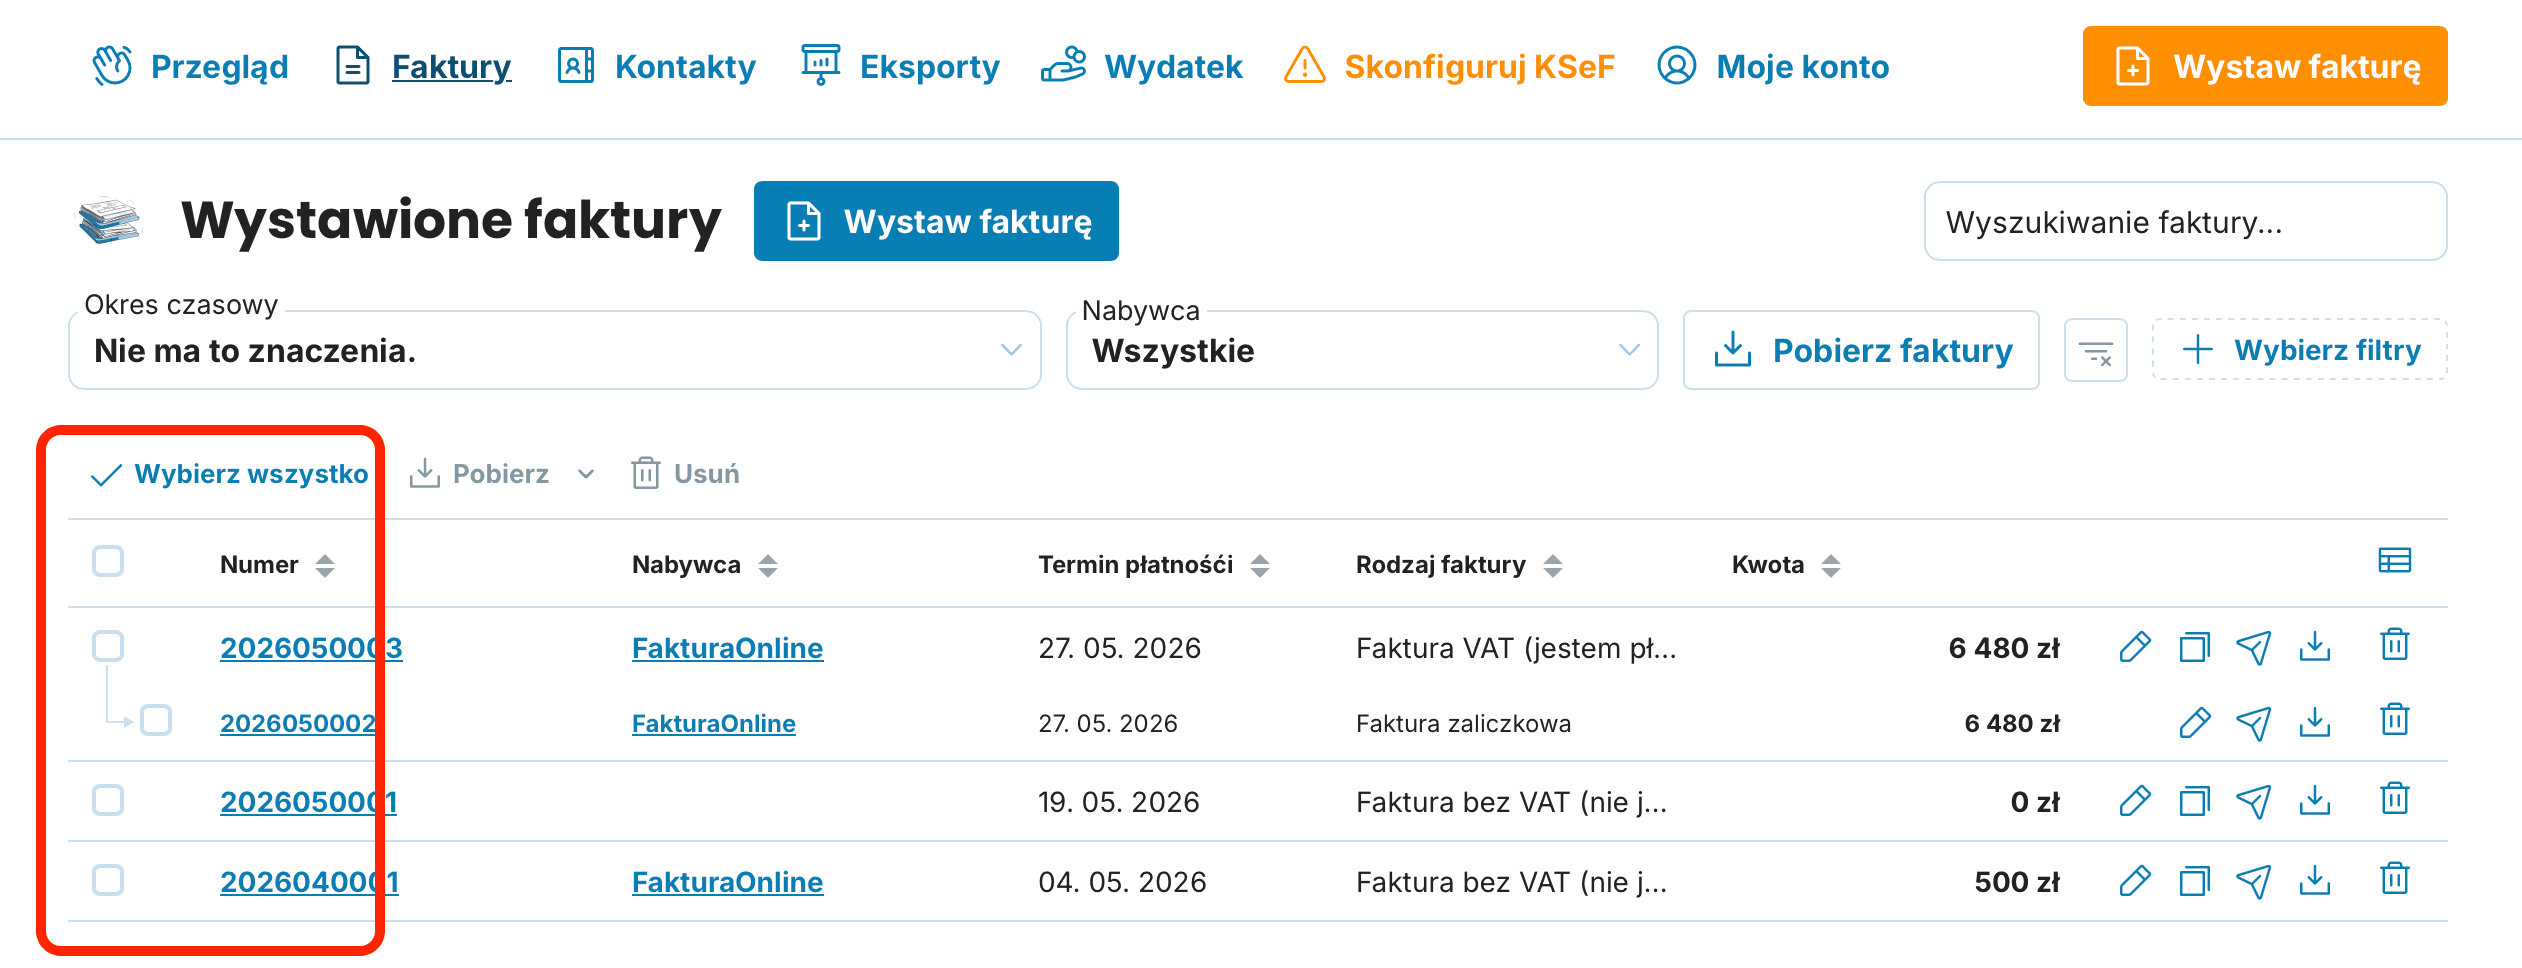2522x968 pixels.
Task: Open Moje konto in the top navigation
Action: [x=1773, y=66]
